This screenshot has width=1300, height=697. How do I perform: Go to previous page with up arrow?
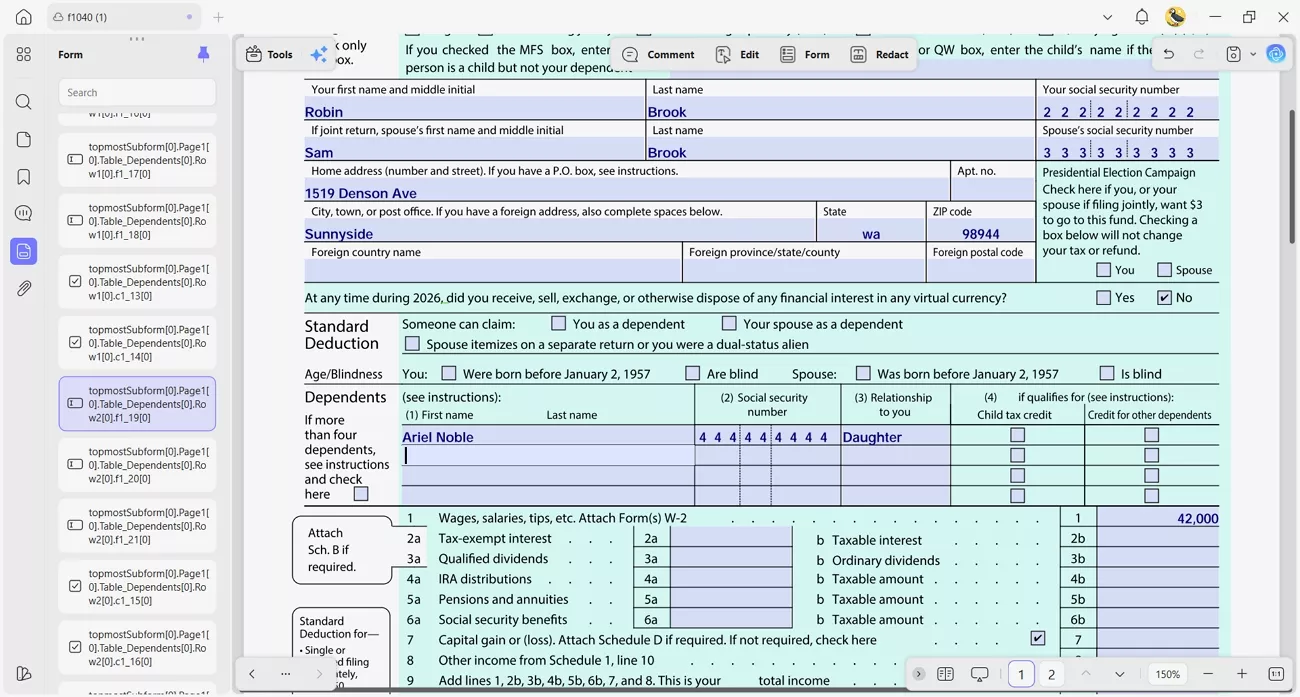(1086, 674)
